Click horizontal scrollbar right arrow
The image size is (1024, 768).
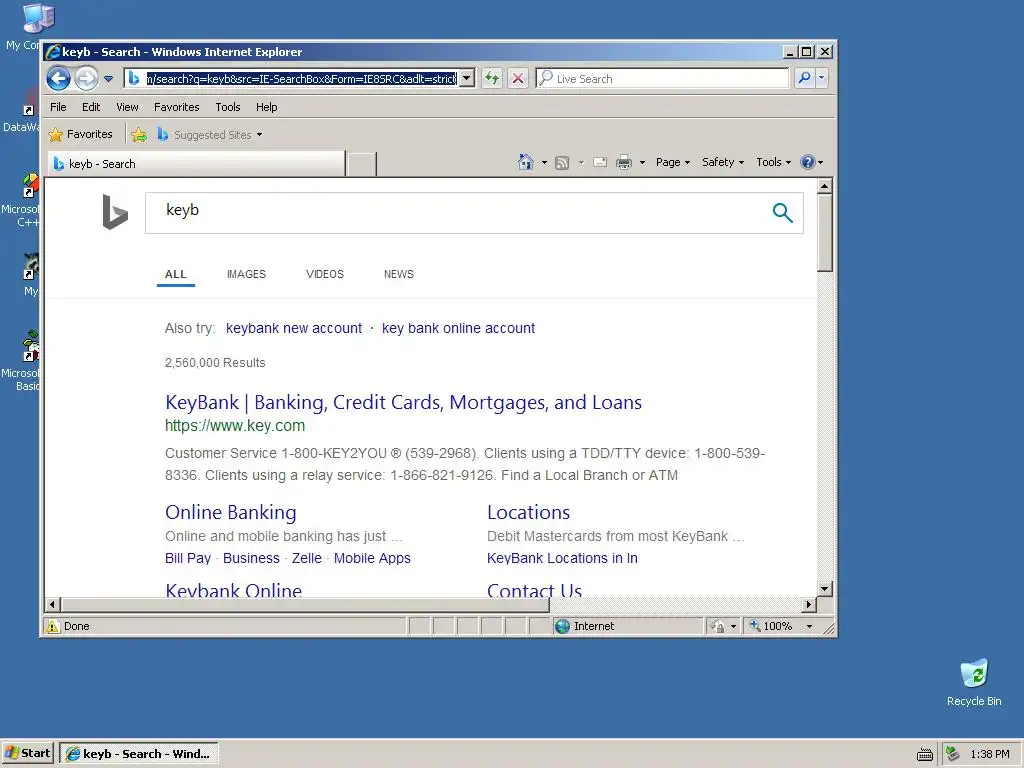pyautogui.click(x=810, y=605)
